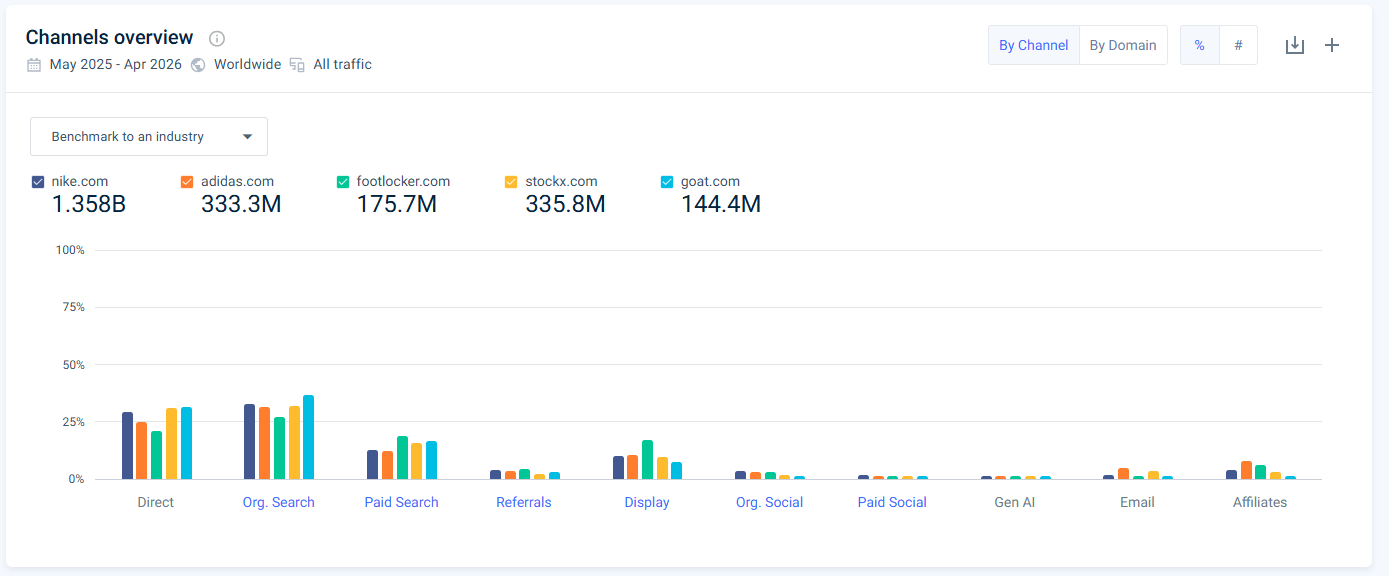Click the cyan goat.com Org. Search bar

309,437
